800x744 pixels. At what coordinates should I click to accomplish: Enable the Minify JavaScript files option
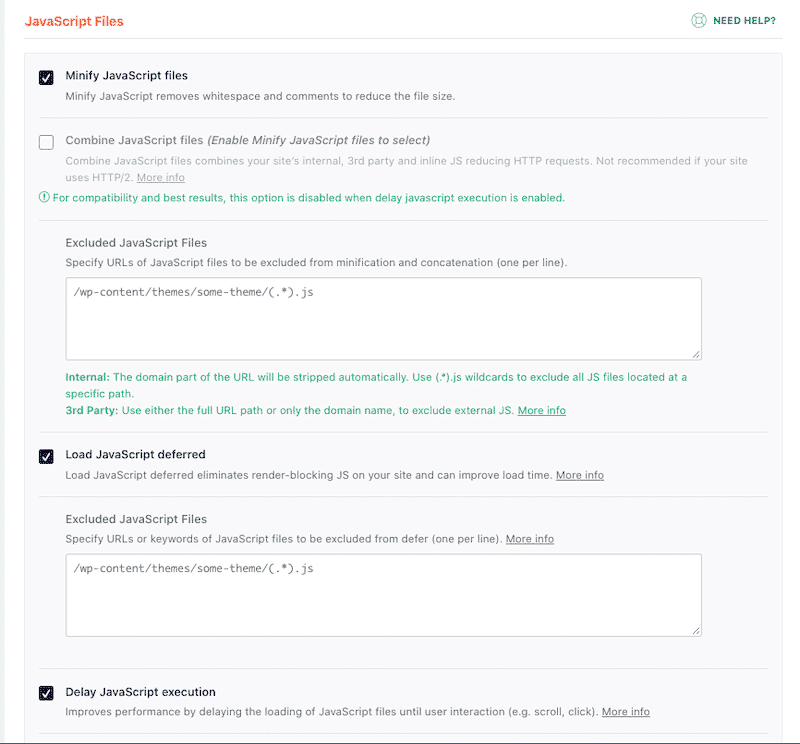(45, 75)
